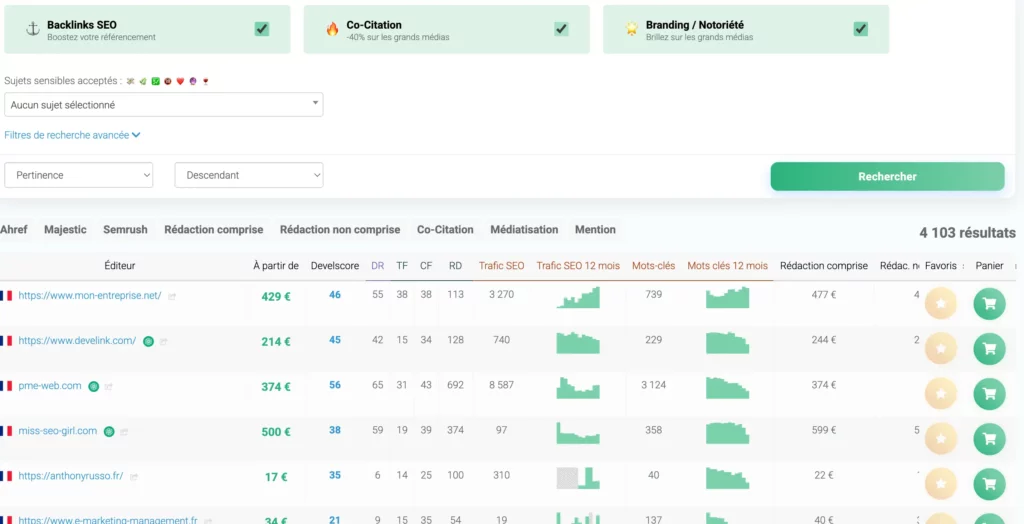Click the Rechercher button
The width and height of the screenshot is (1024, 524).
pos(888,176)
